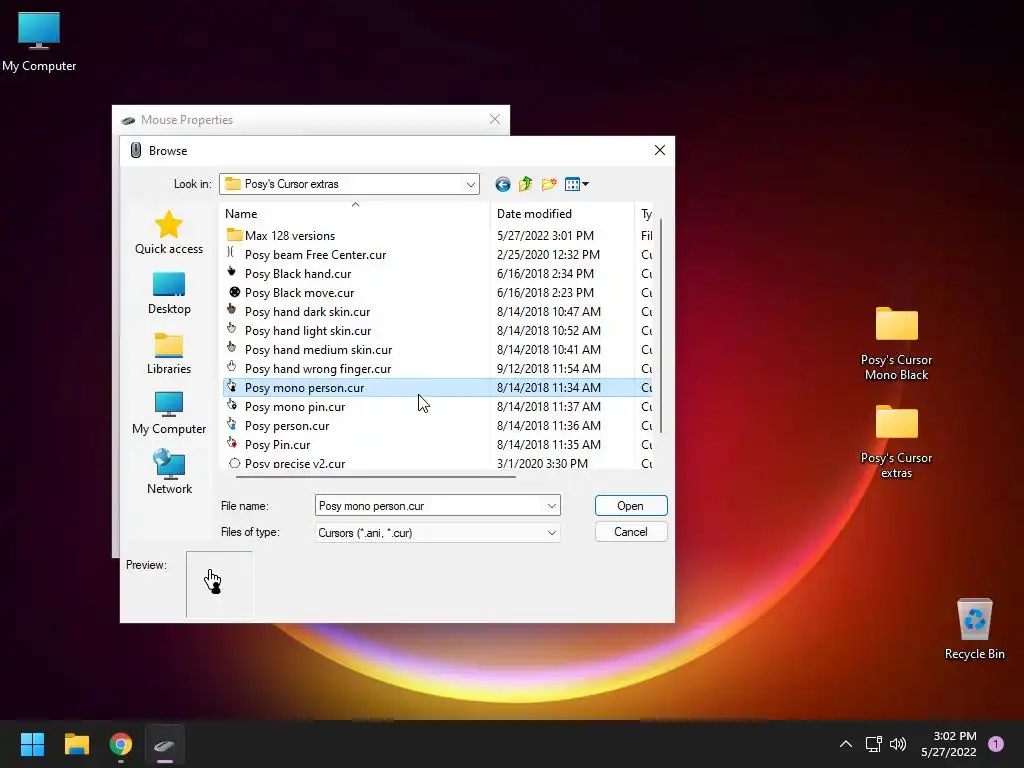Select My Computer in places bar
The image size is (1024, 768).
point(168,413)
